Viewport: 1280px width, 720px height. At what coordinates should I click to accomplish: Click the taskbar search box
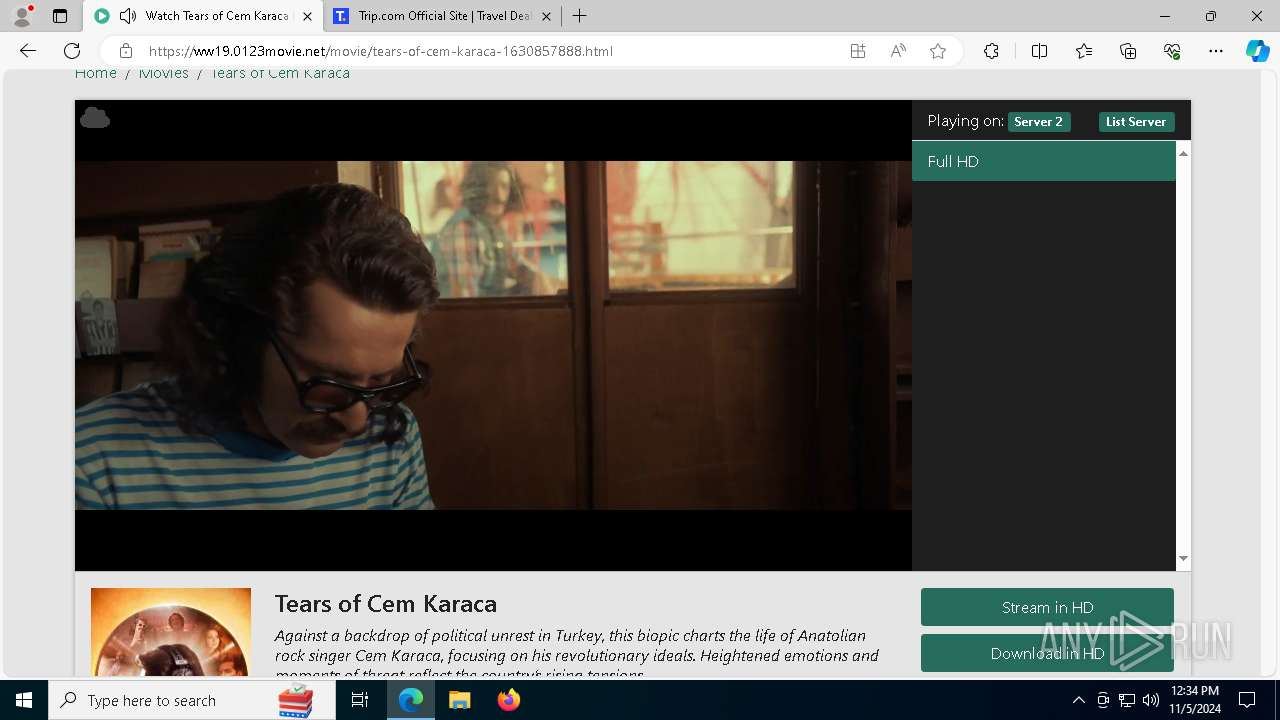point(192,700)
